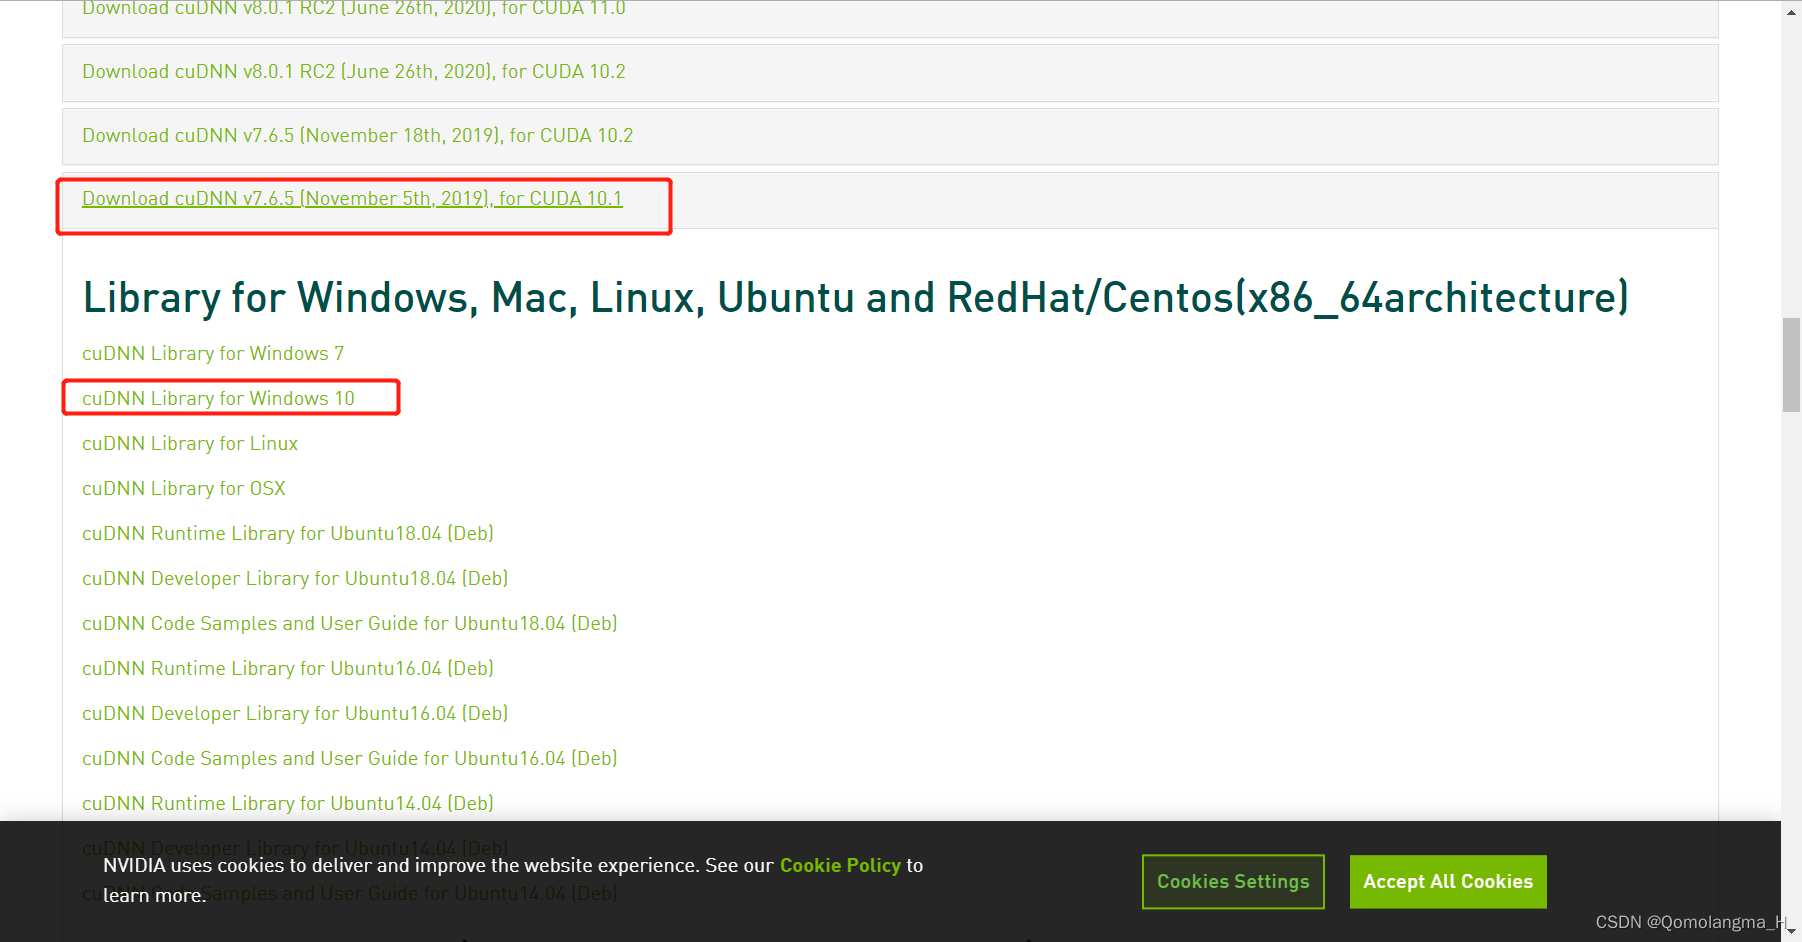This screenshot has width=1802, height=942.
Task: Open Cookies Settings
Action: [x=1233, y=882]
